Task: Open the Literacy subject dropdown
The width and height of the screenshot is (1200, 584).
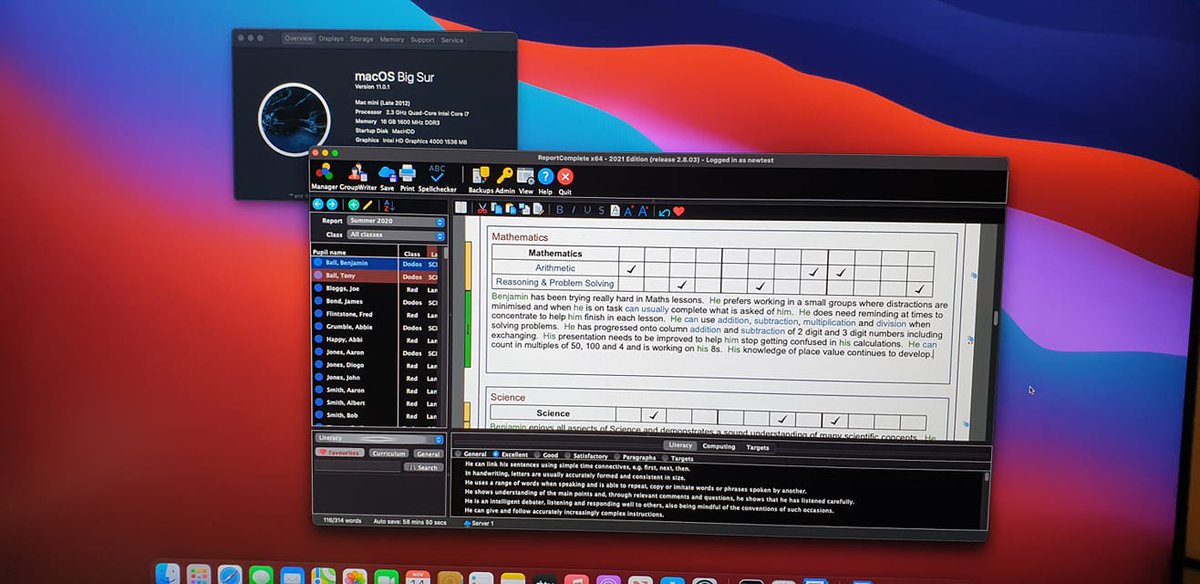Action: (x=370, y=438)
